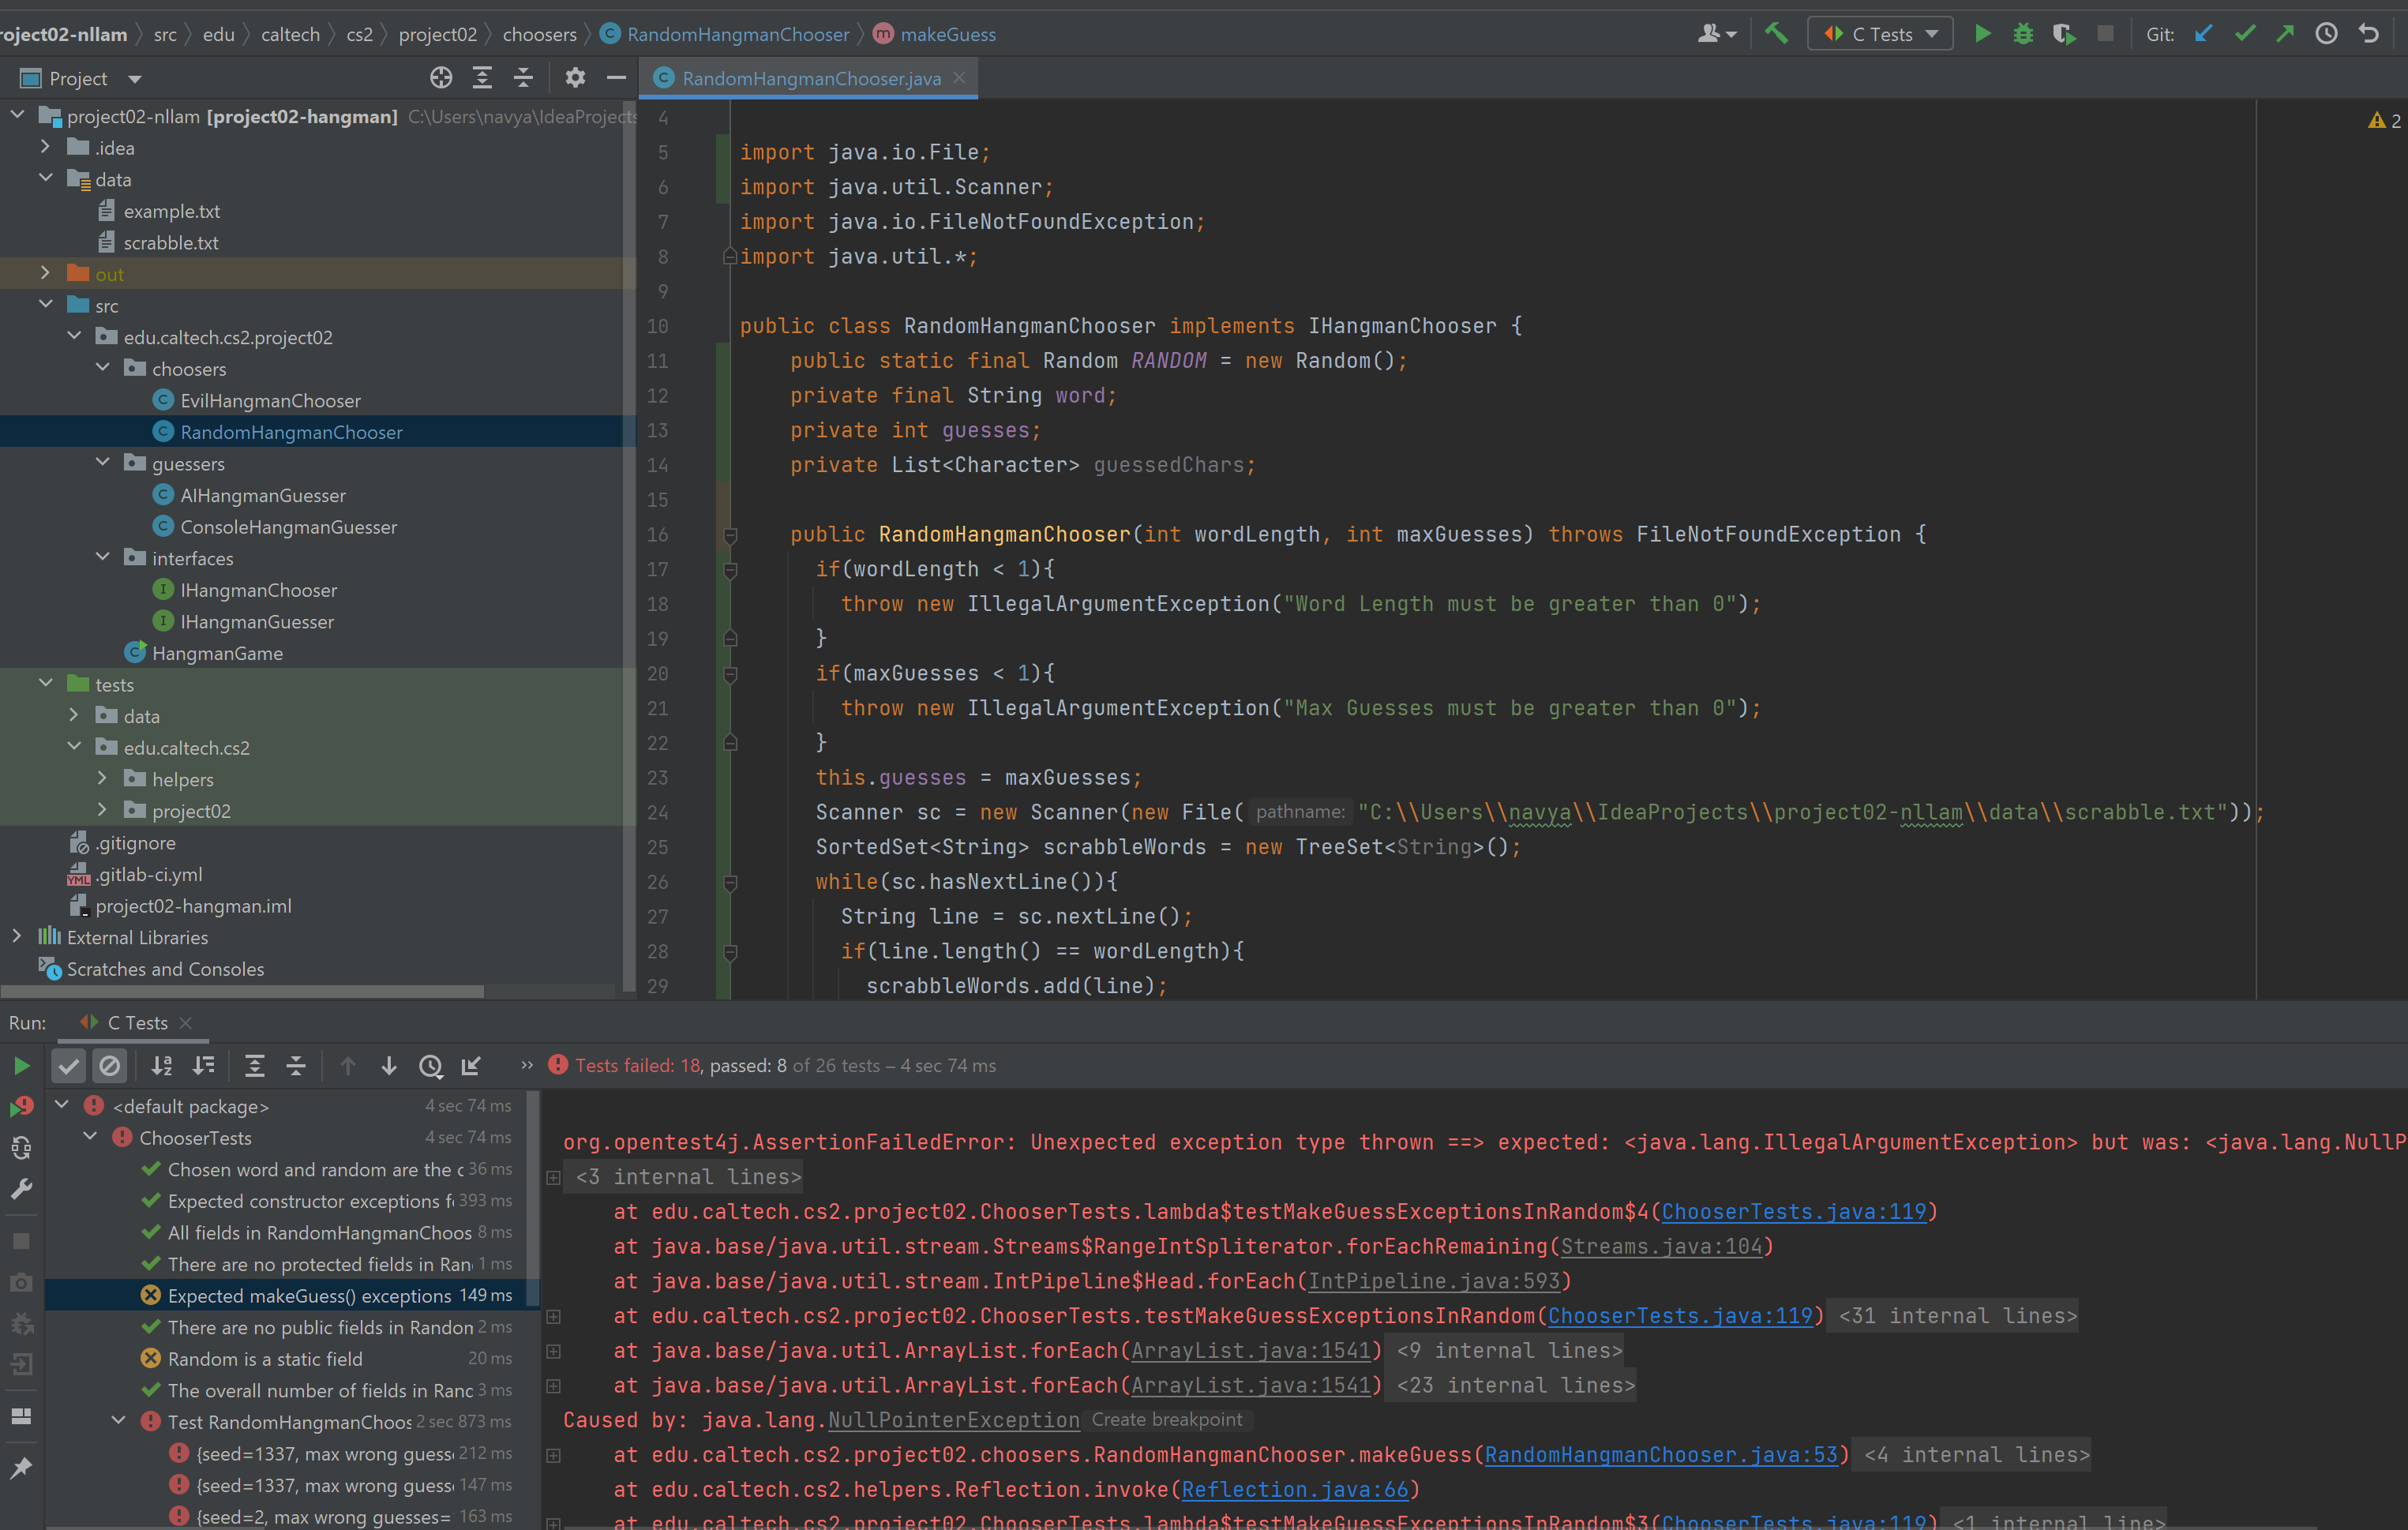Open EvilHangmanChooser class in tree

tap(270, 400)
